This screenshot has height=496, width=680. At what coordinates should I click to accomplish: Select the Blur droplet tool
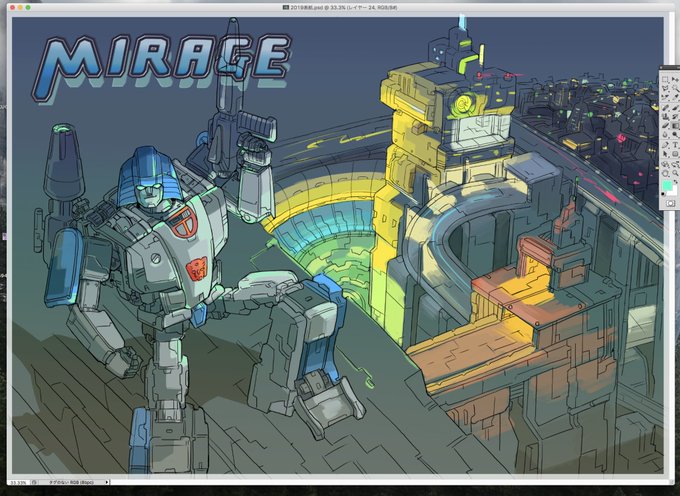(x=665, y=134)
